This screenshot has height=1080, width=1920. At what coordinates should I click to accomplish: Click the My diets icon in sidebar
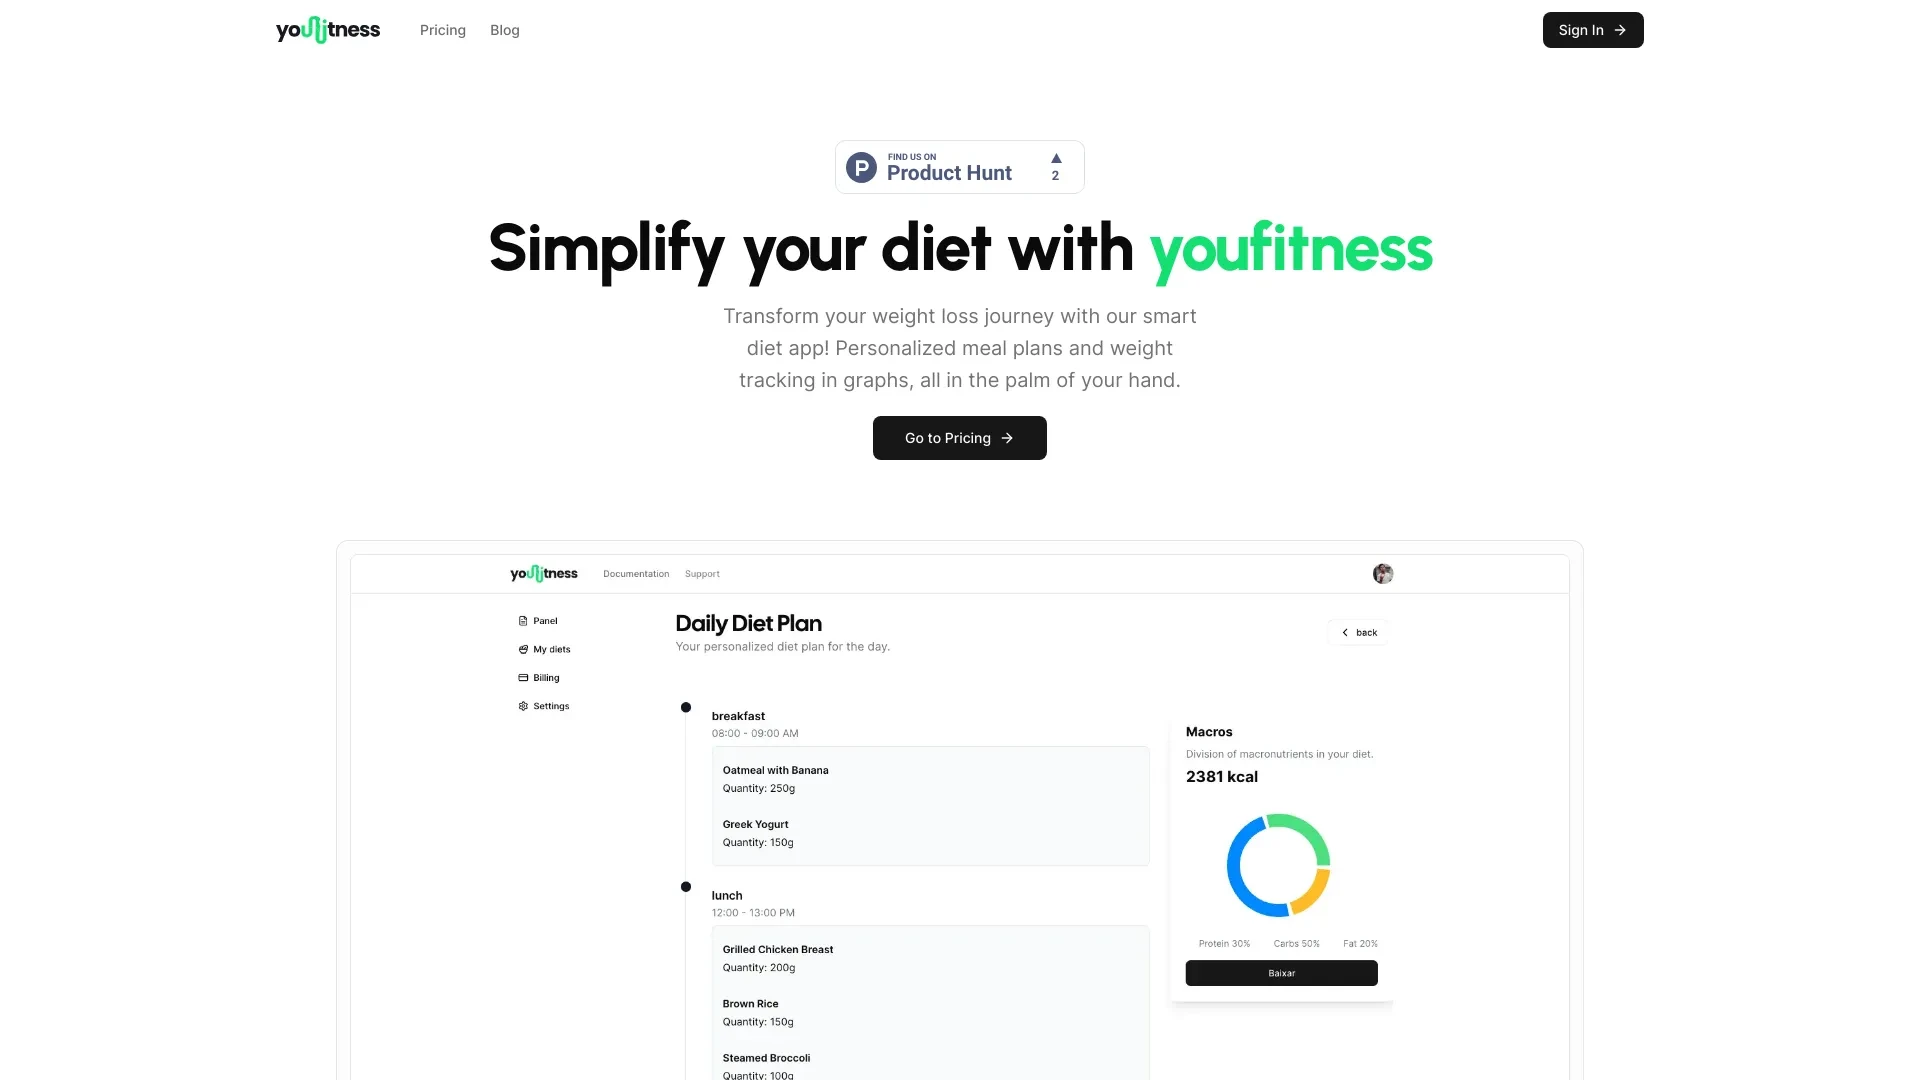(x=522, y=649)
